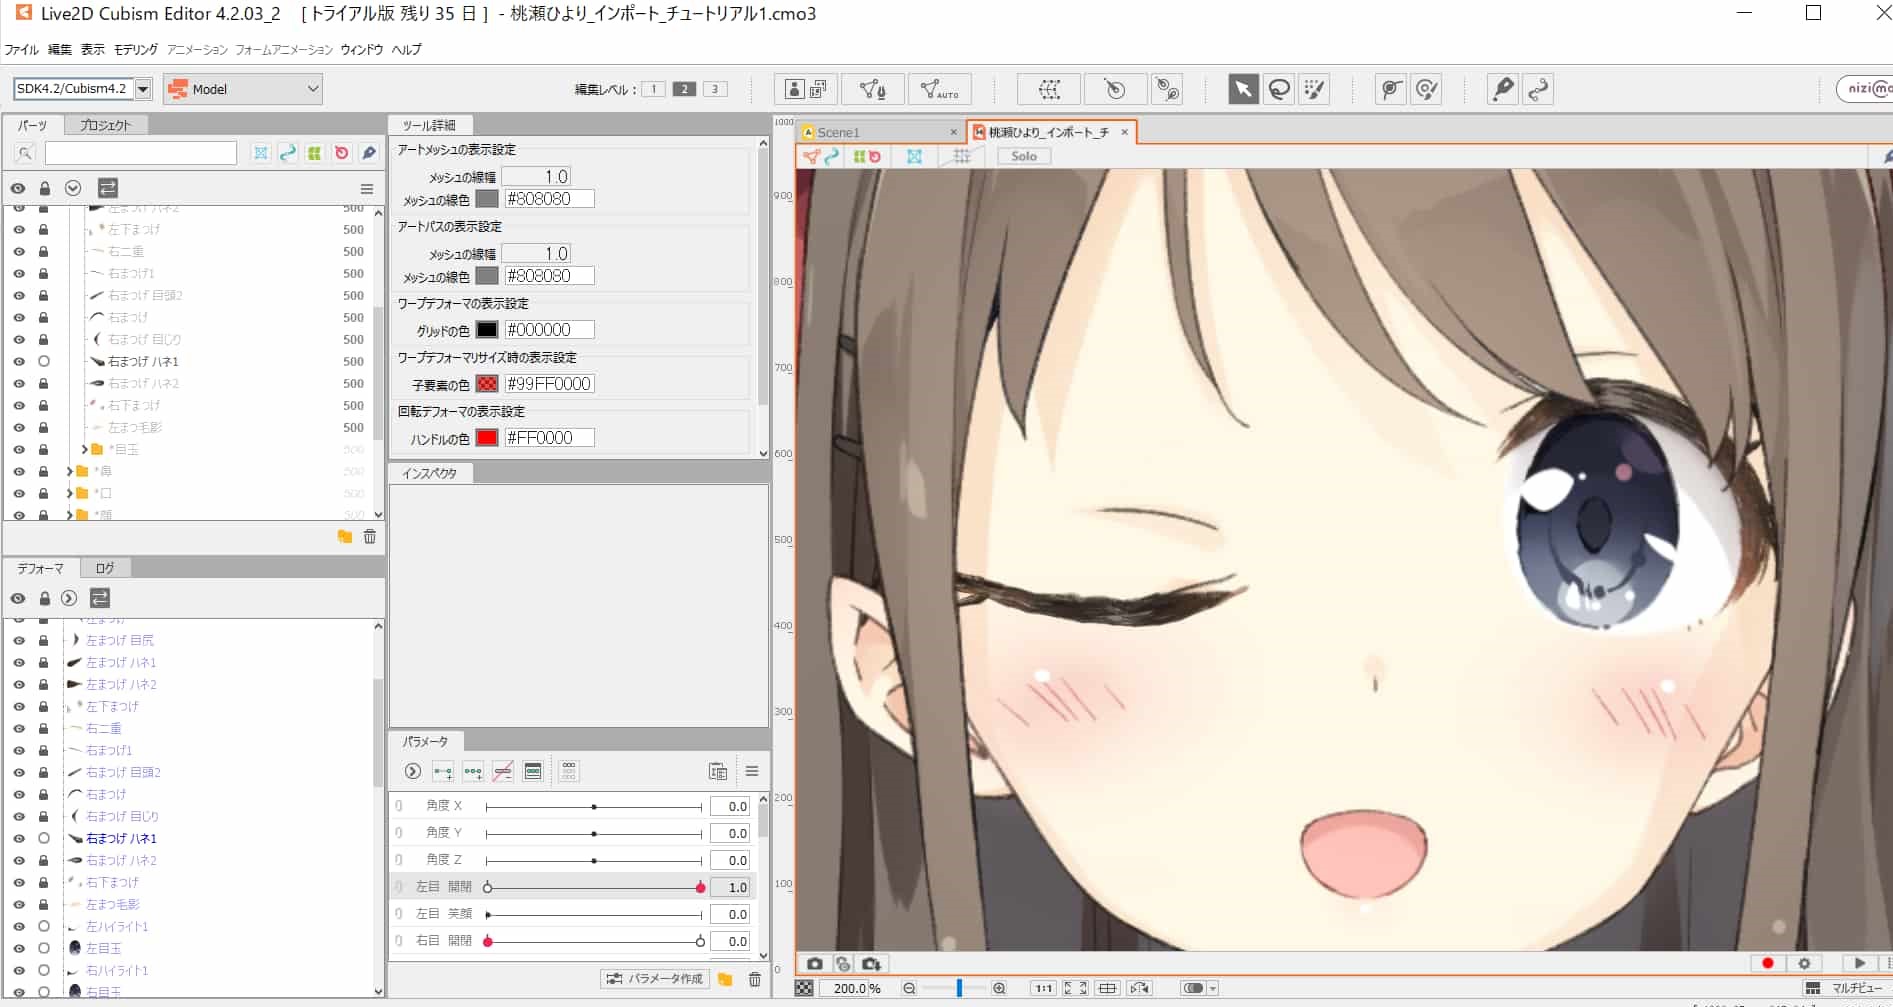Expand the *目玉 folder in parts tree
The height and width of the screenshot is (1007, 1893).
[x=85, y=449]
